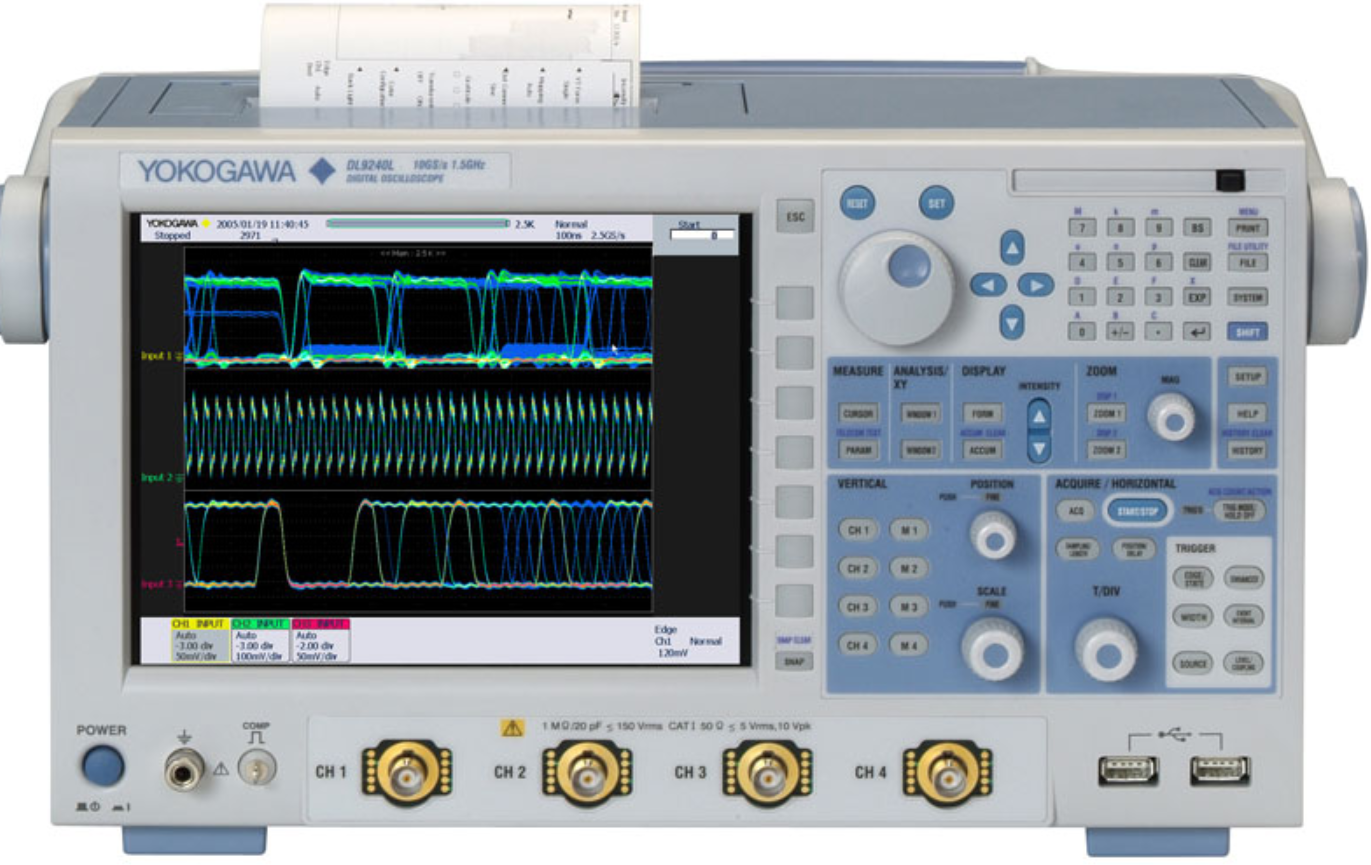Toggle math trace M 2 display
The image size is (1371, 865).
coord(909,568)
